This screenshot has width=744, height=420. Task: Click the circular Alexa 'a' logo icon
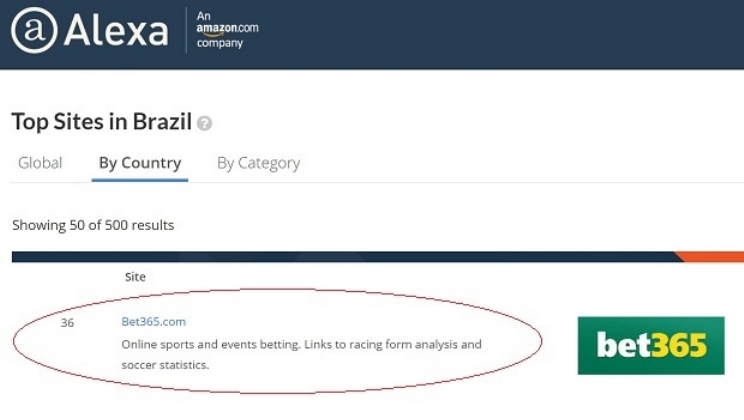32,31
